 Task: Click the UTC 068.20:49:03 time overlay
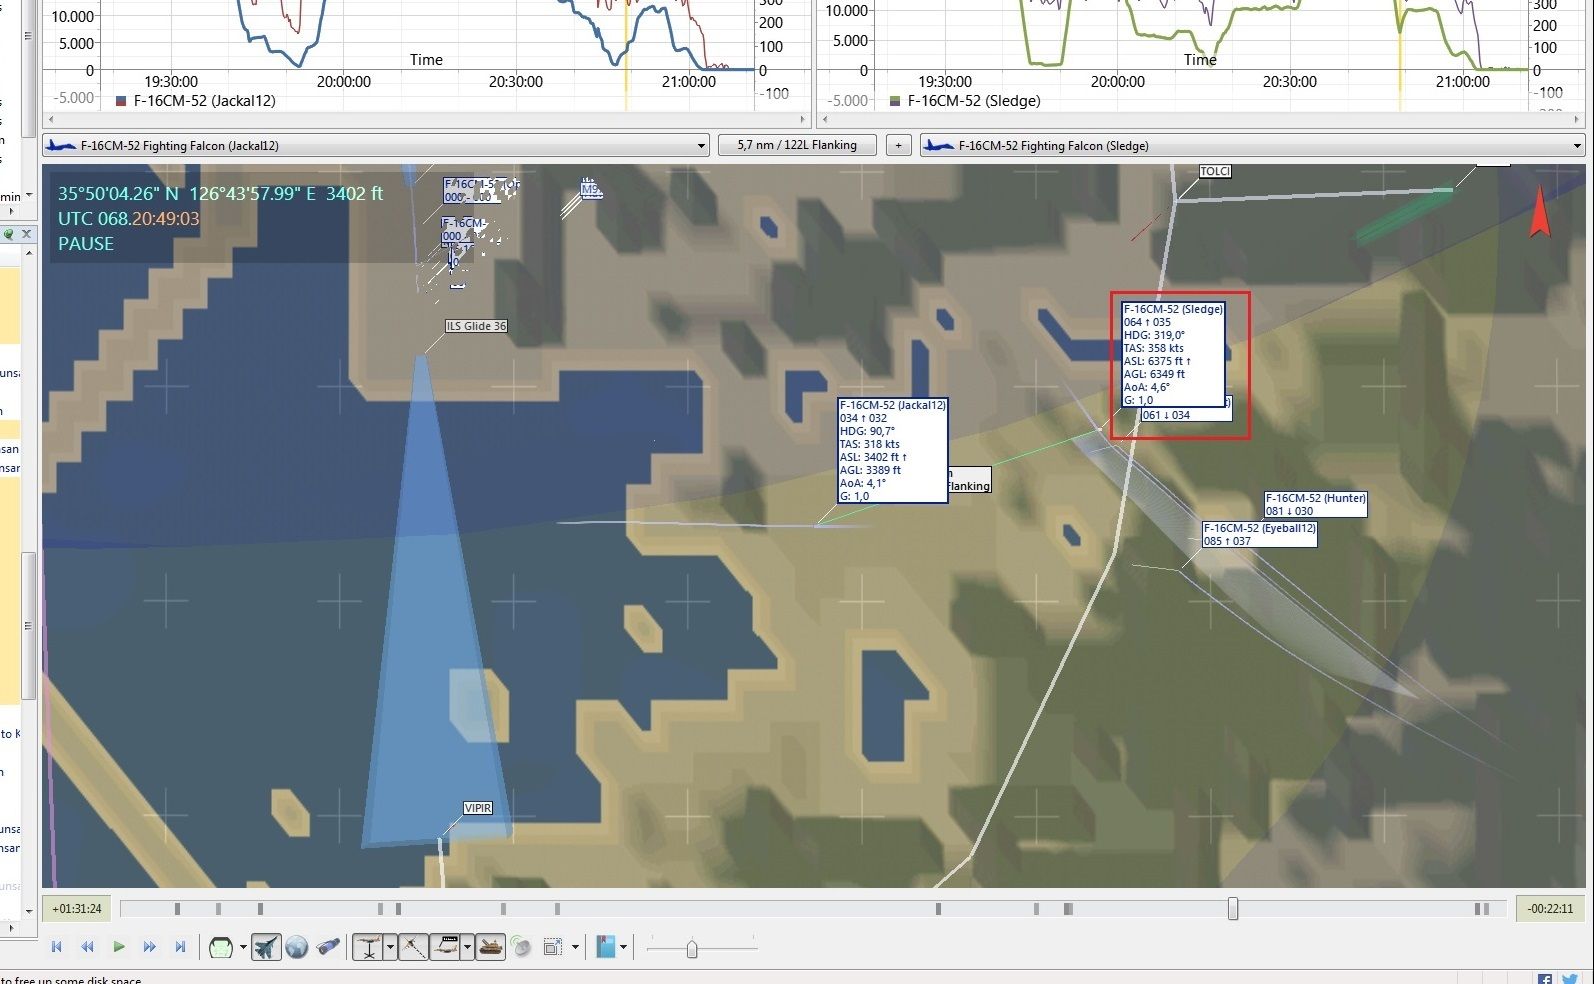[x=128, y=219]
